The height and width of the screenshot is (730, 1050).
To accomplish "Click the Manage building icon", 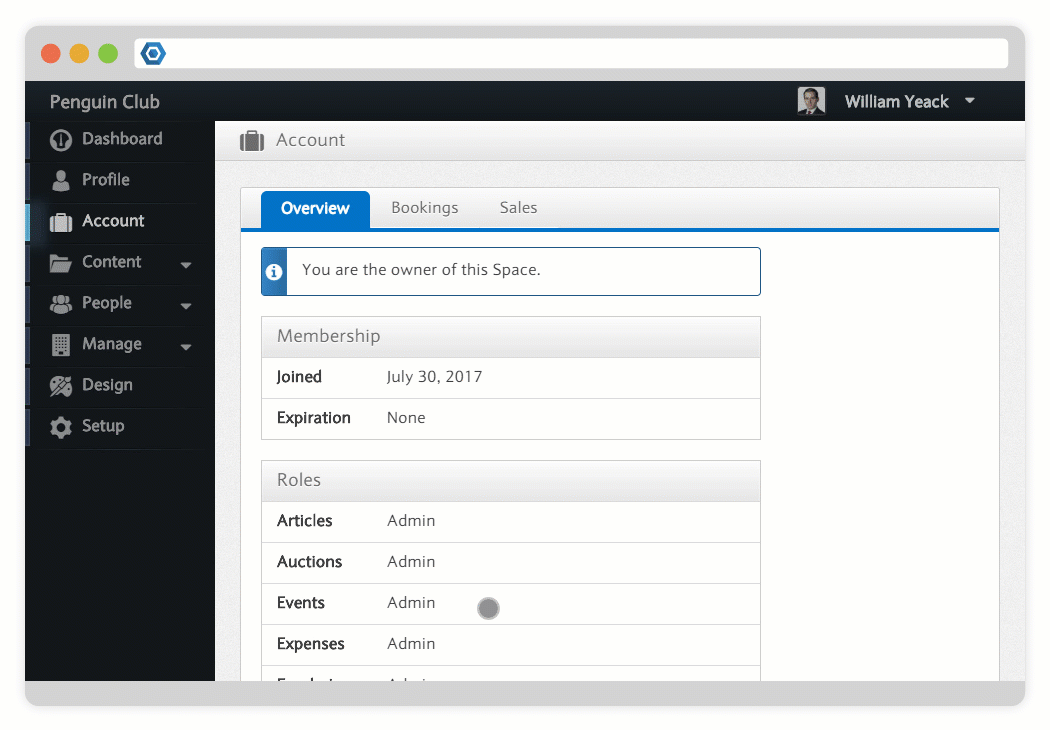I will [61, 345].
